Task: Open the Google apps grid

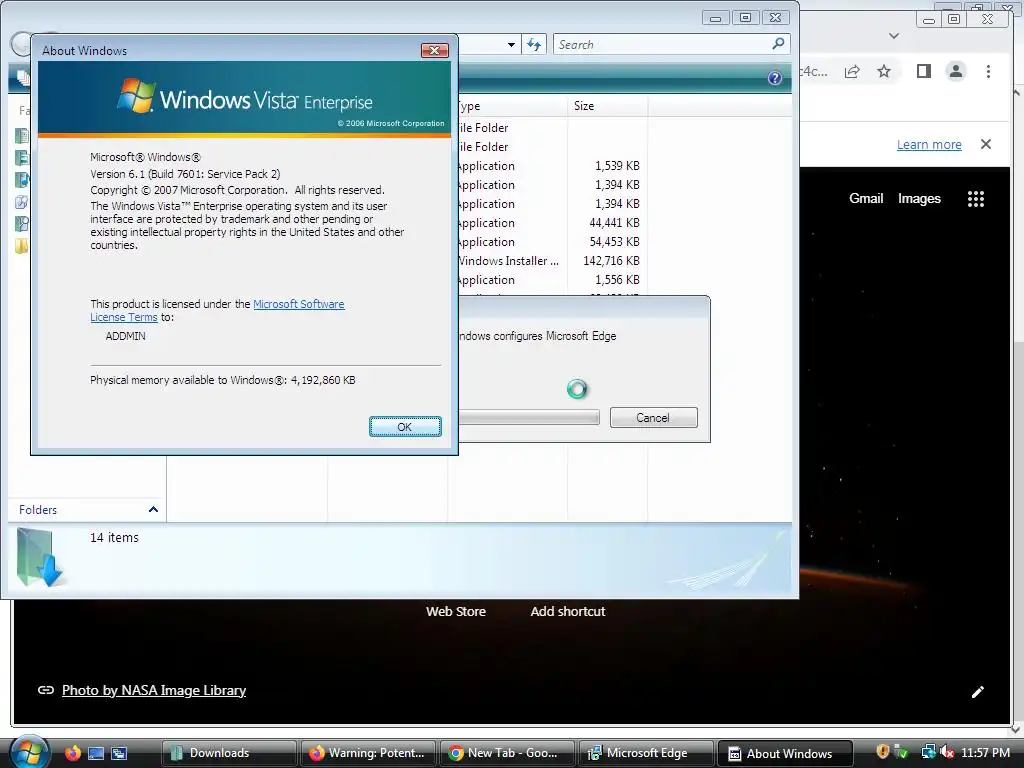Action: (x=976, y=199)
